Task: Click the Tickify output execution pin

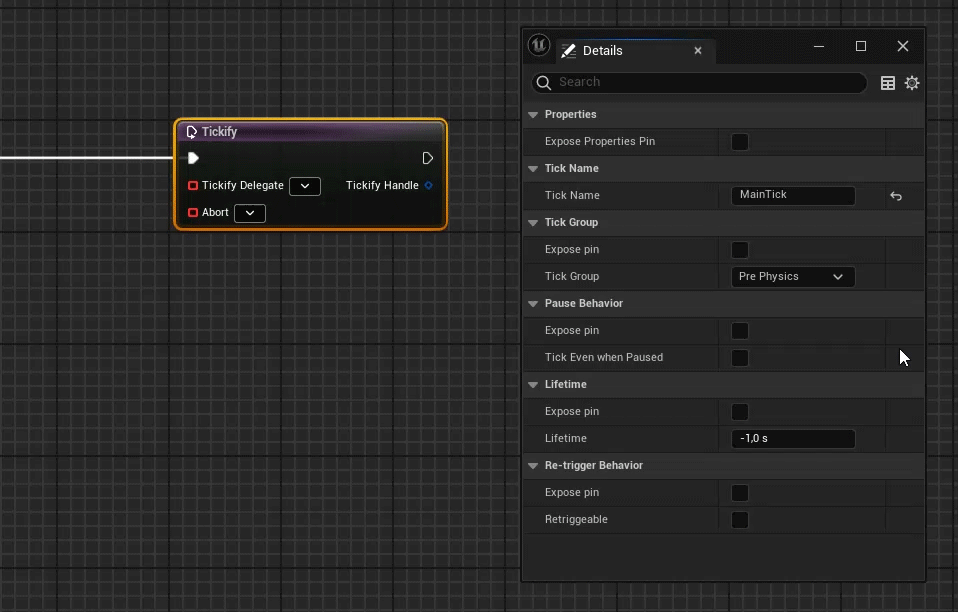Action: [428, 158]
